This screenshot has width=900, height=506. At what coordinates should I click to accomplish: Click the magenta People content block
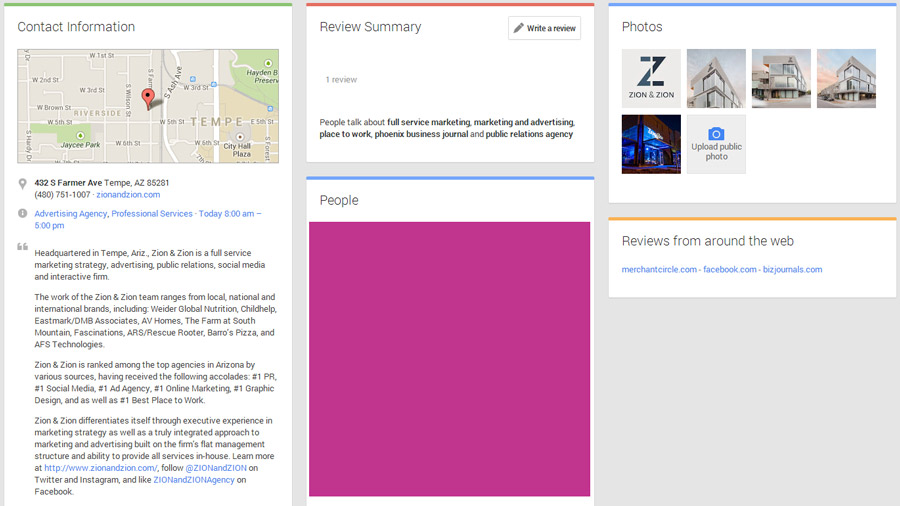(449, 359)
